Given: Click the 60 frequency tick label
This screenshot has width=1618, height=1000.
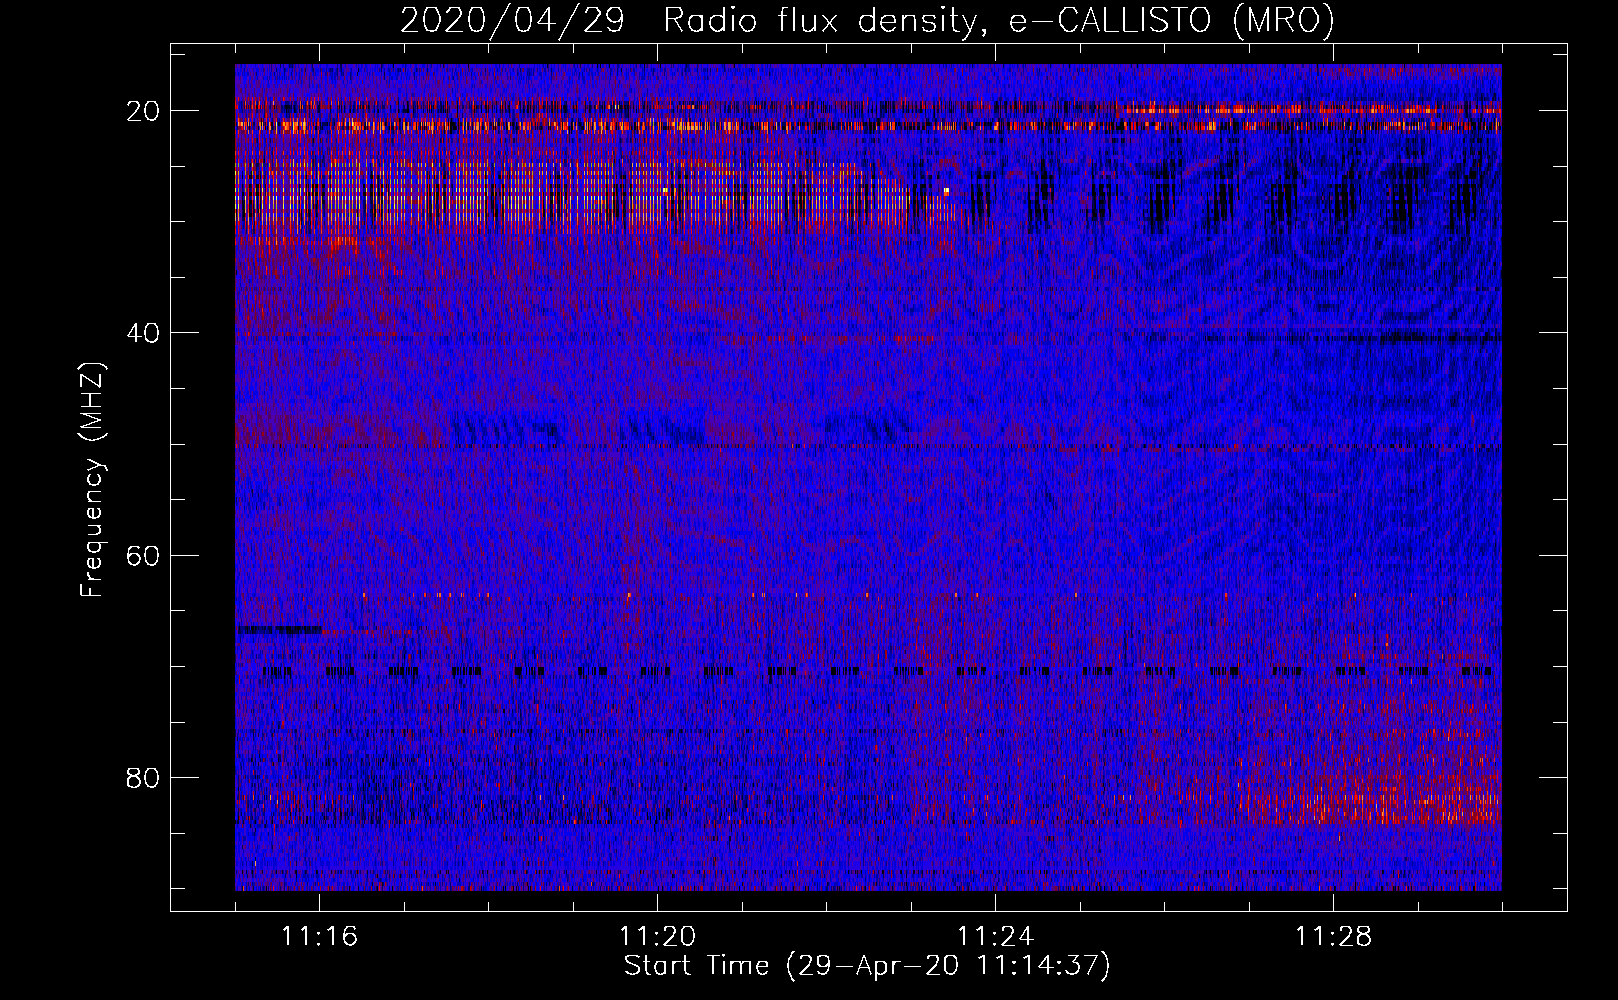Looking at the screenshot, I should coord(143,555).
